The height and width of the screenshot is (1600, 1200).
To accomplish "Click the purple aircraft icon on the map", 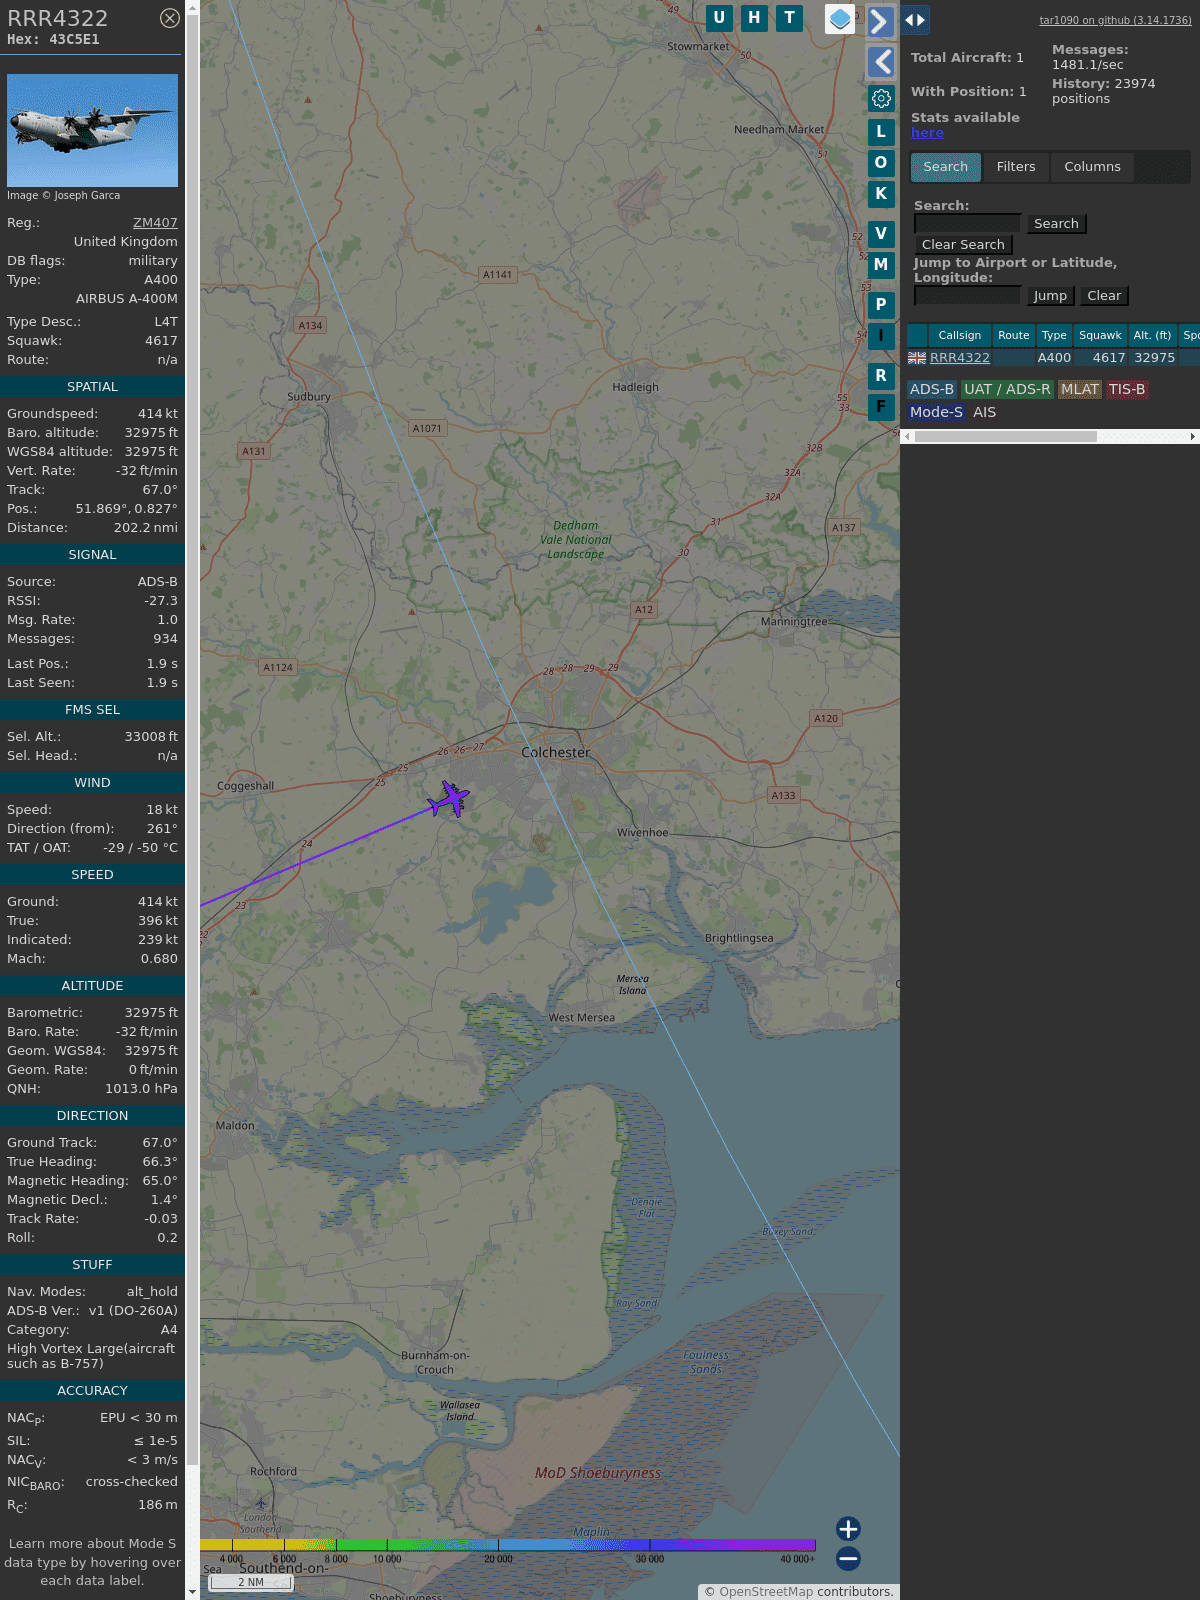I will click(x=449, y=799).
